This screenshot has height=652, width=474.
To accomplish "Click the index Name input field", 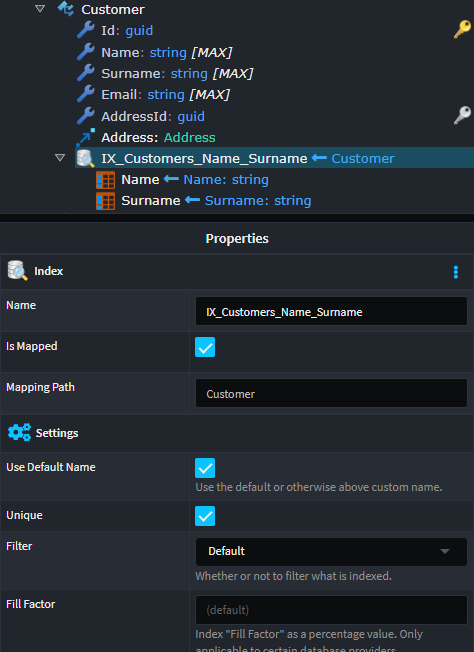I will 331,311.
